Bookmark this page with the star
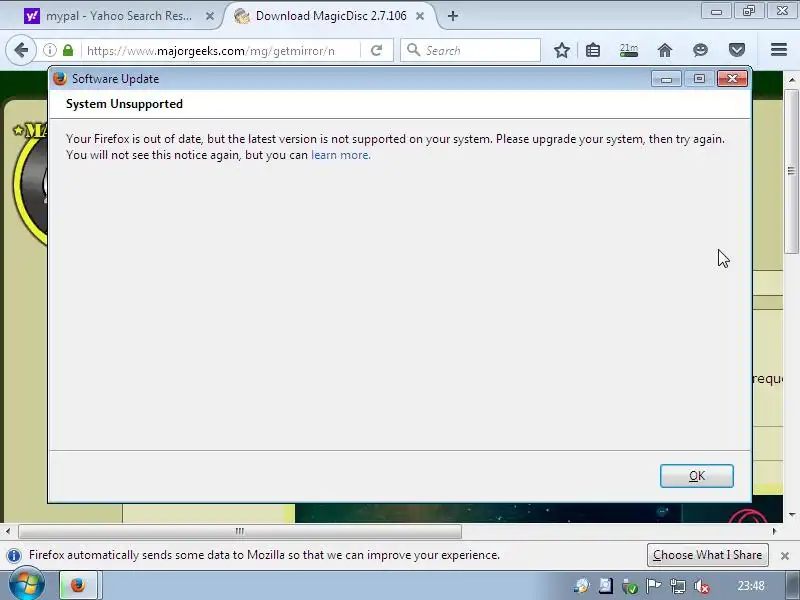800x600 pixels. [x=562, y=50]
